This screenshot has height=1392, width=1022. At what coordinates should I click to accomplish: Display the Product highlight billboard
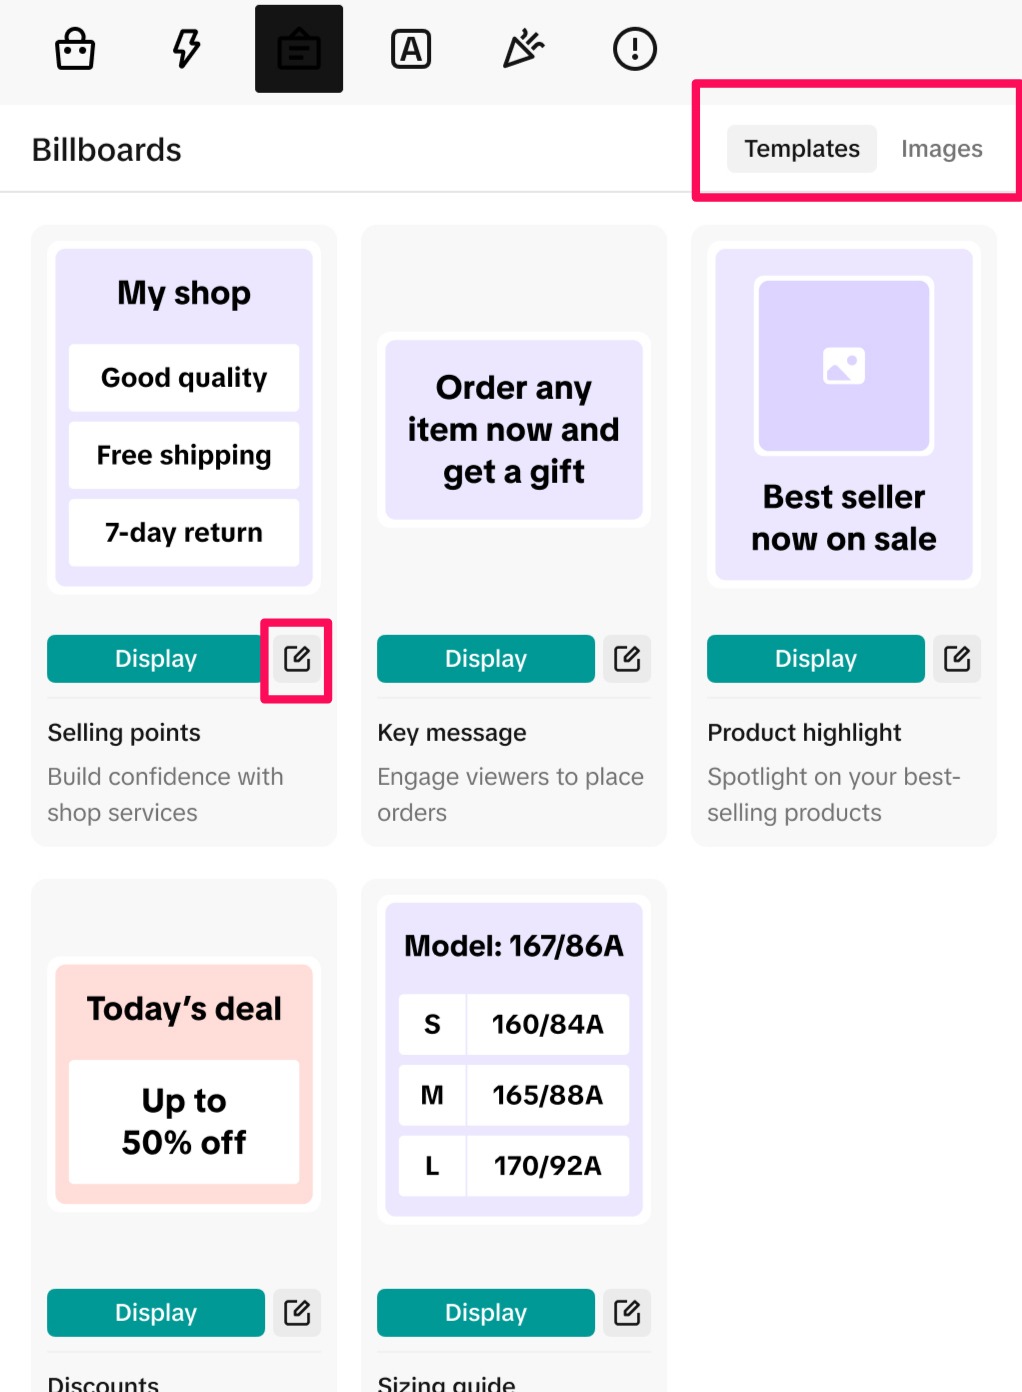[816, 659]
